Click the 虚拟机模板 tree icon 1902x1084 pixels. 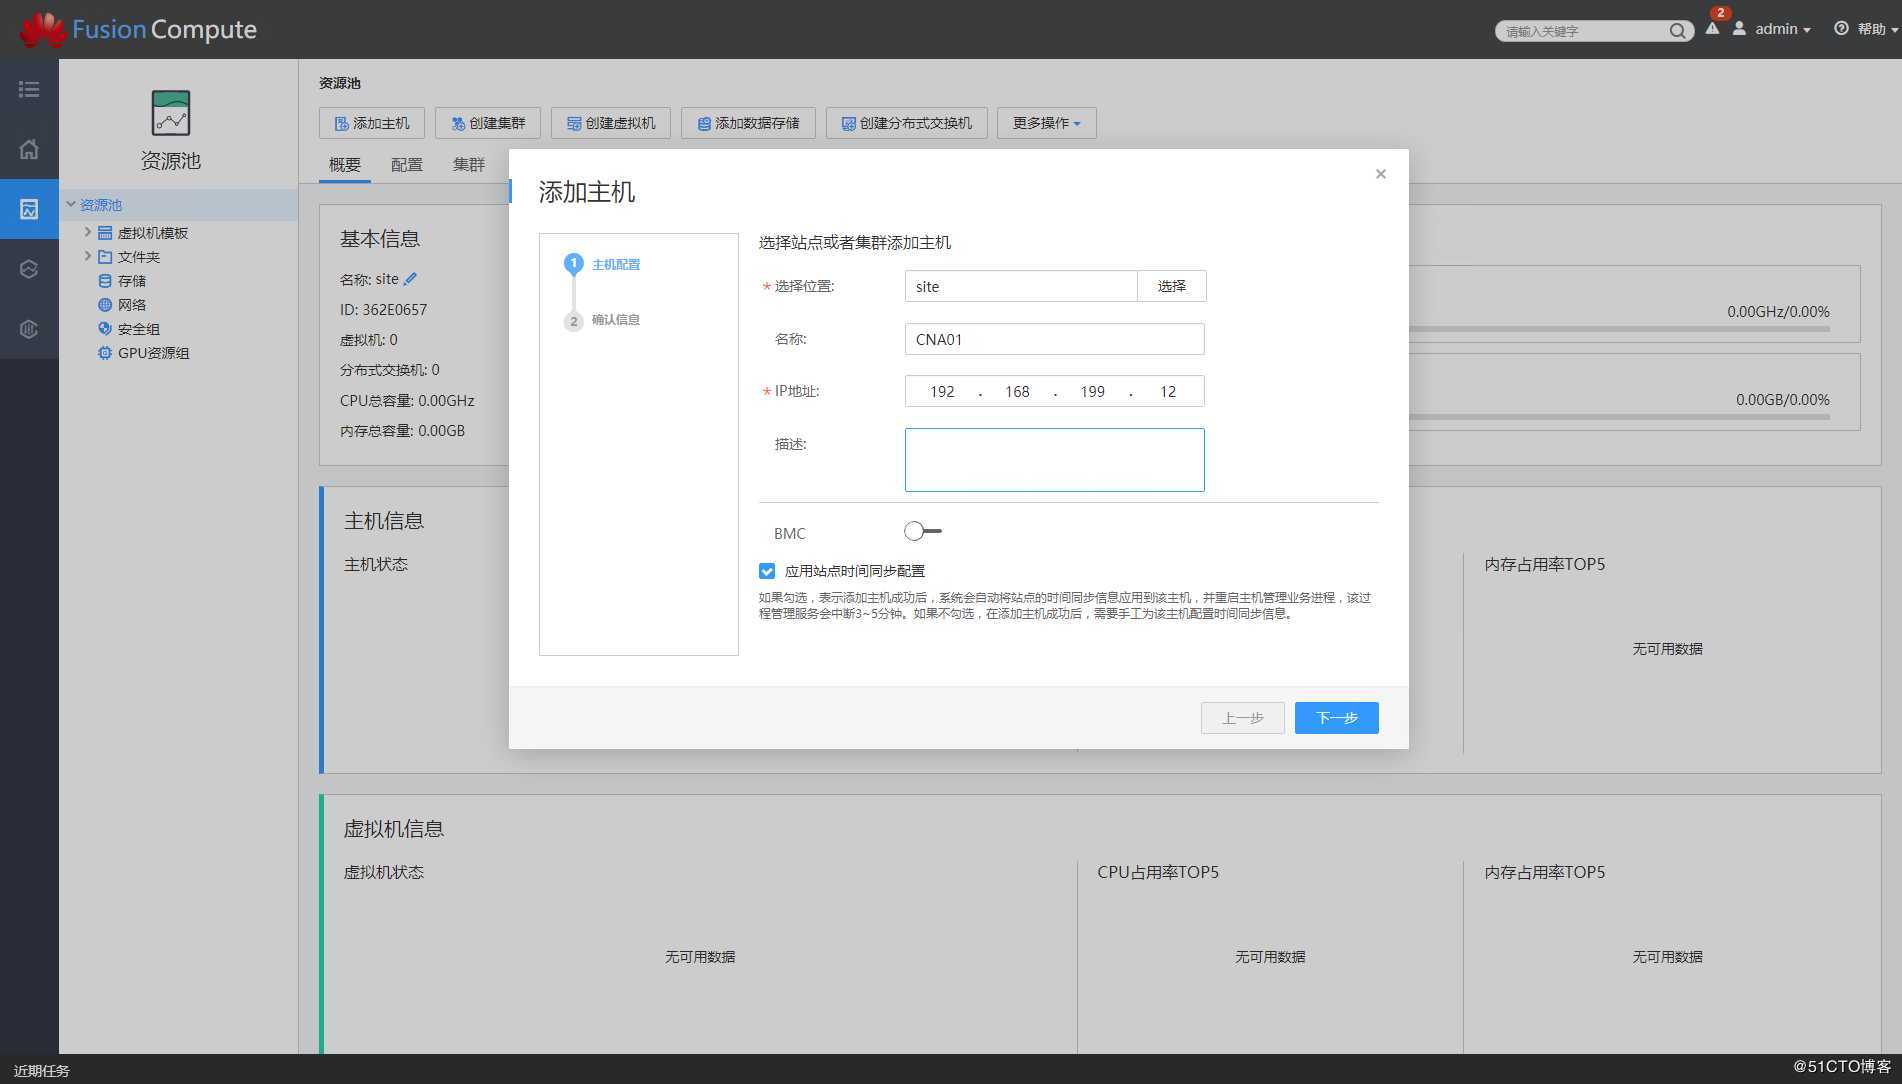(x=105, y=233)
